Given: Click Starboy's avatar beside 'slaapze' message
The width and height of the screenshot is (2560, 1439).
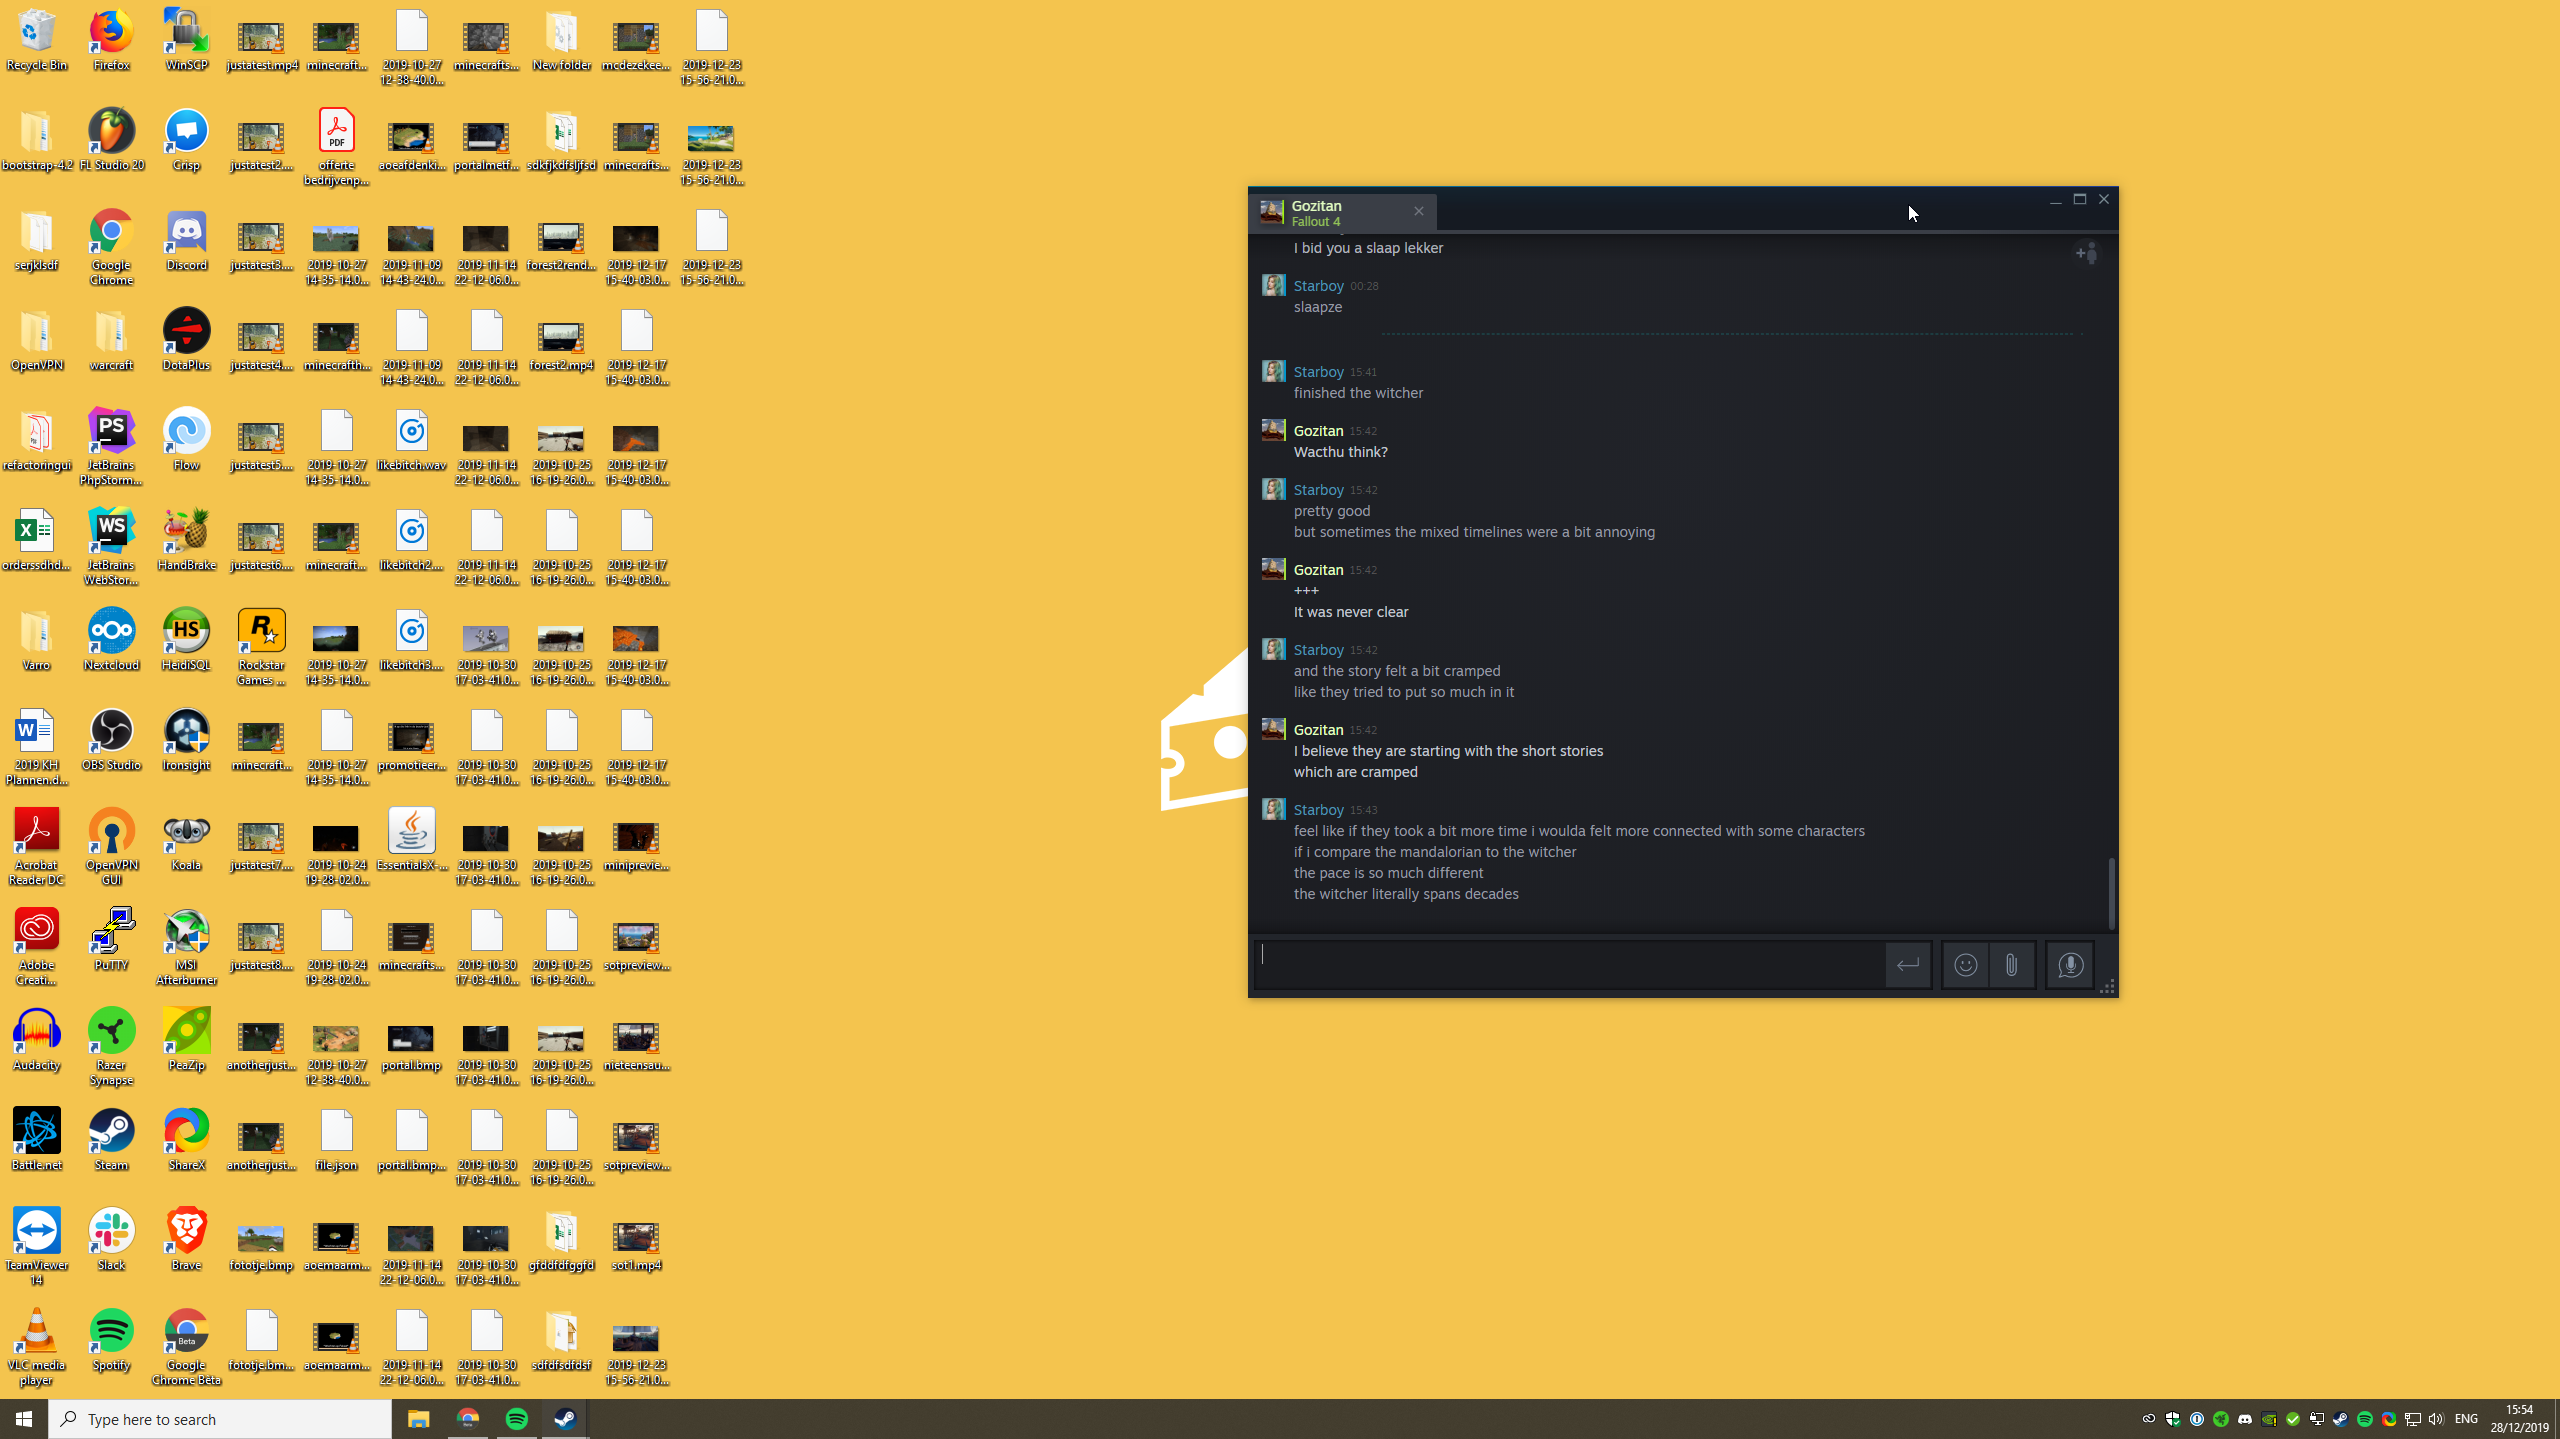Looking at the screenshot, I should click(x=1273, y=286).
